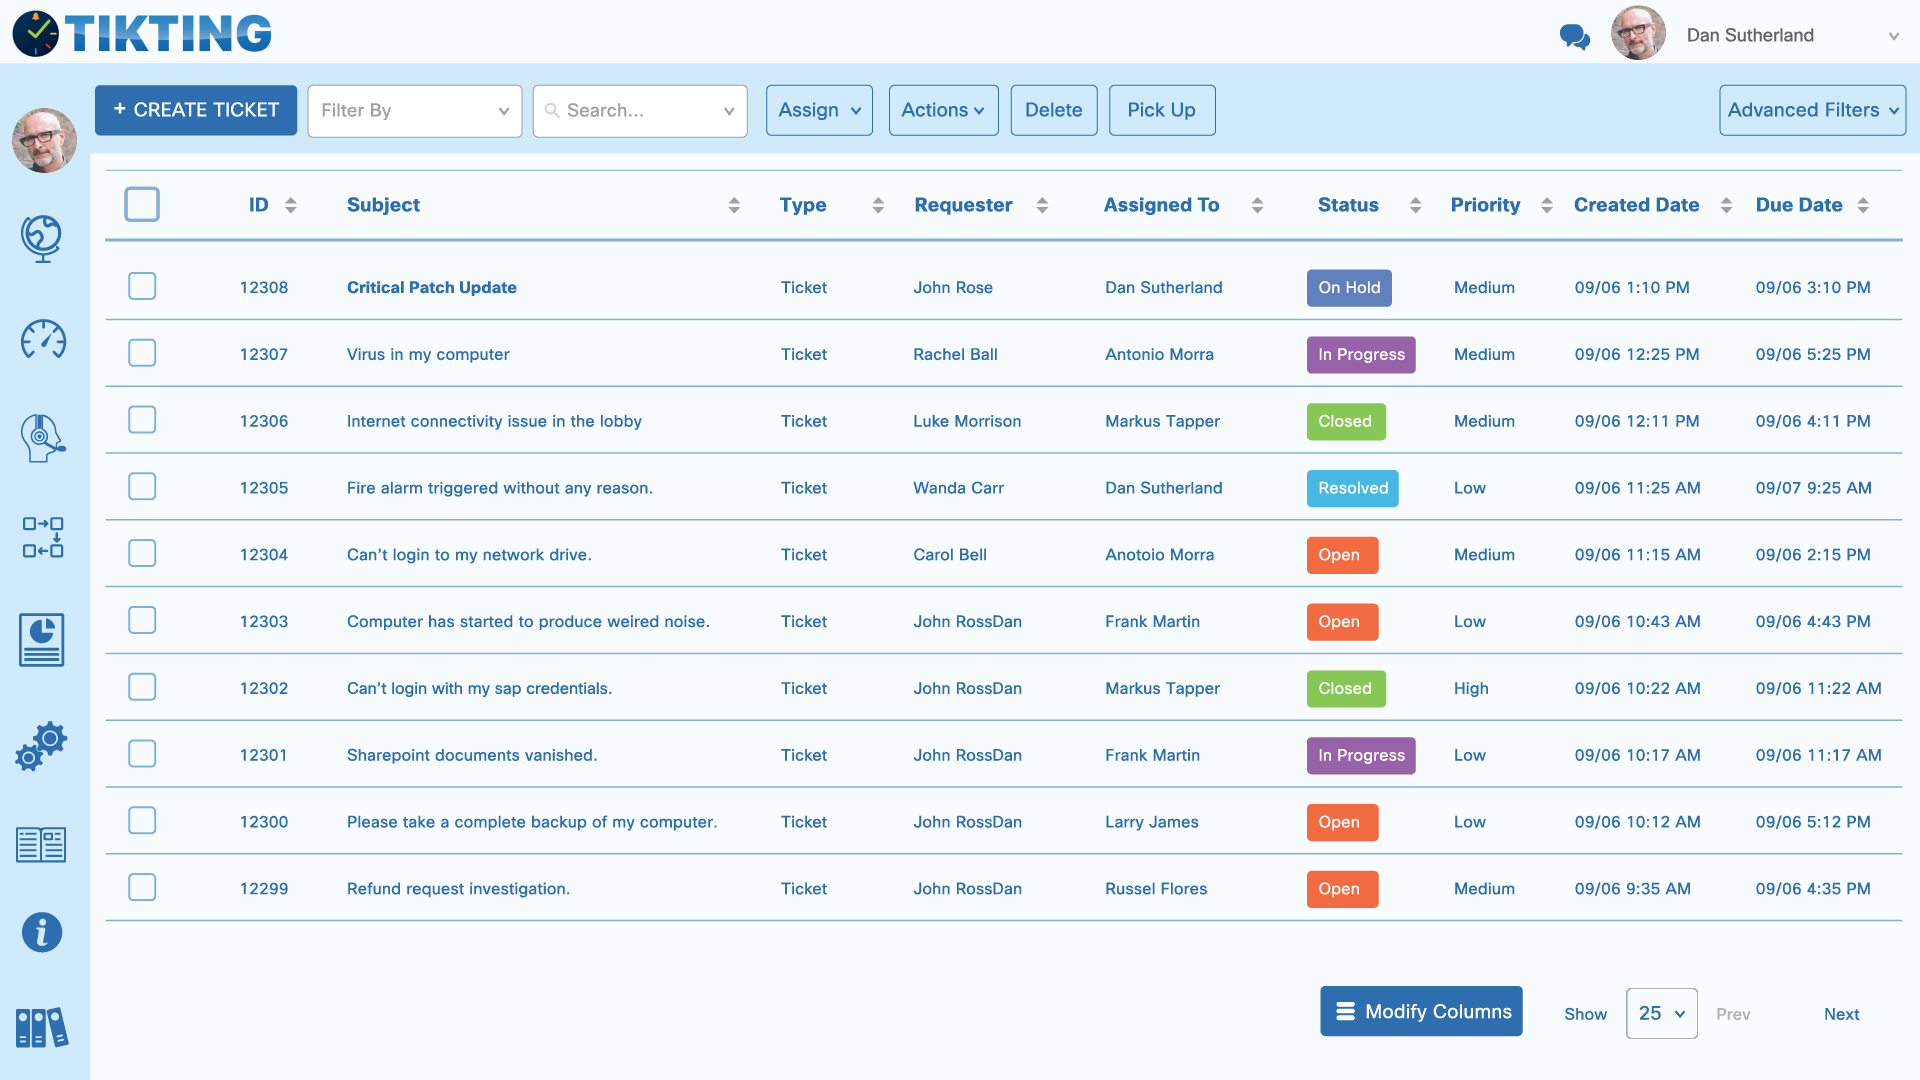Expand the Actions dropdown
Viewport: 1920px width, 1080px height.
point(942,110)
